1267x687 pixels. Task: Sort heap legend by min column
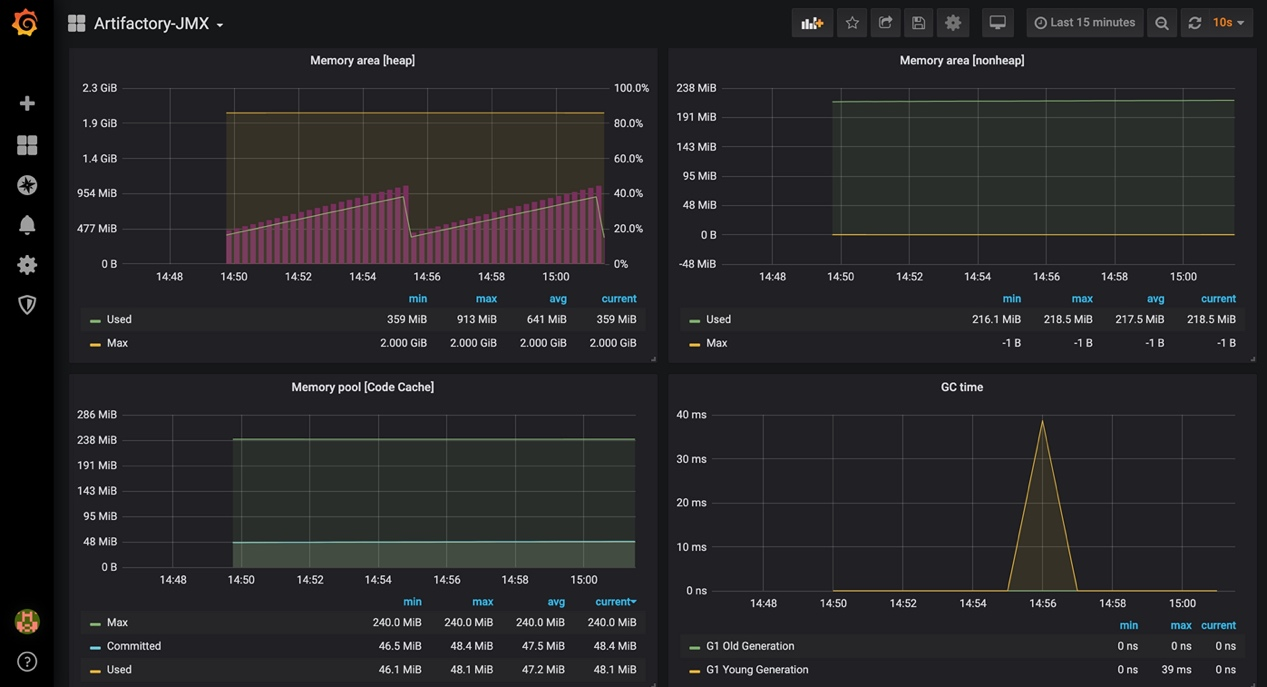click(x=418, y=299)
